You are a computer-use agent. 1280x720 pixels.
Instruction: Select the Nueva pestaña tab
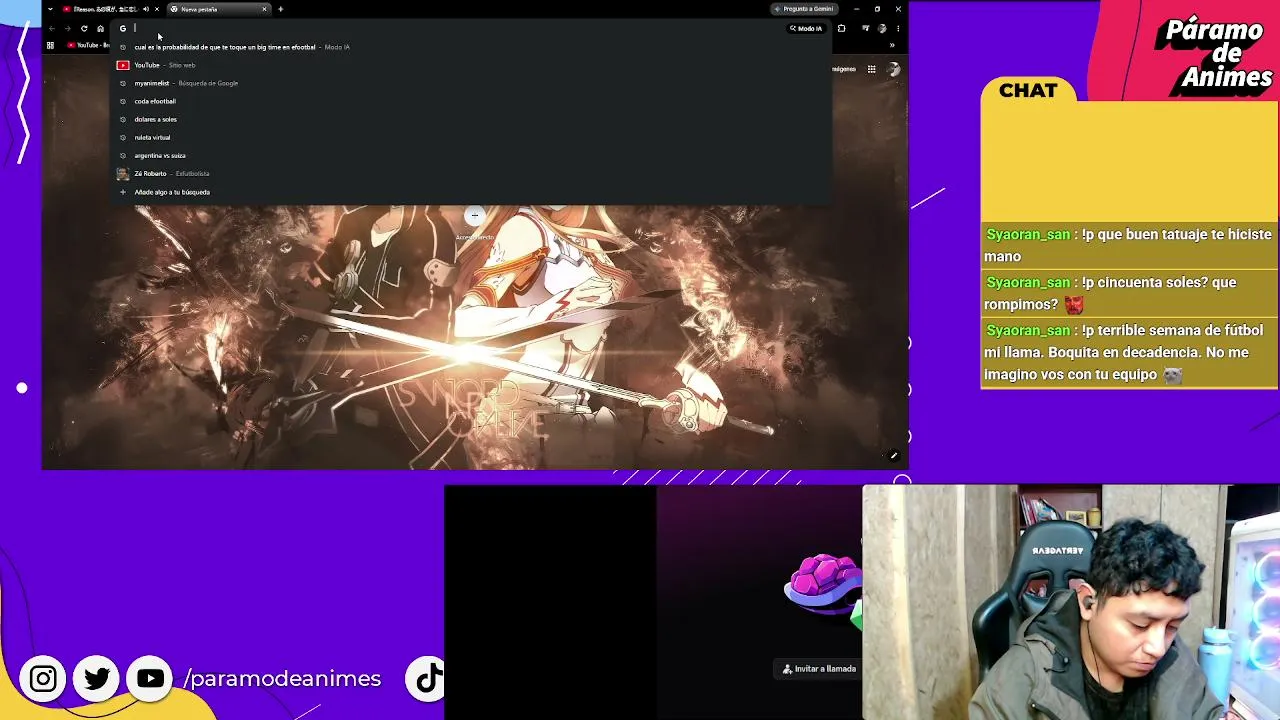coord(218,9)
